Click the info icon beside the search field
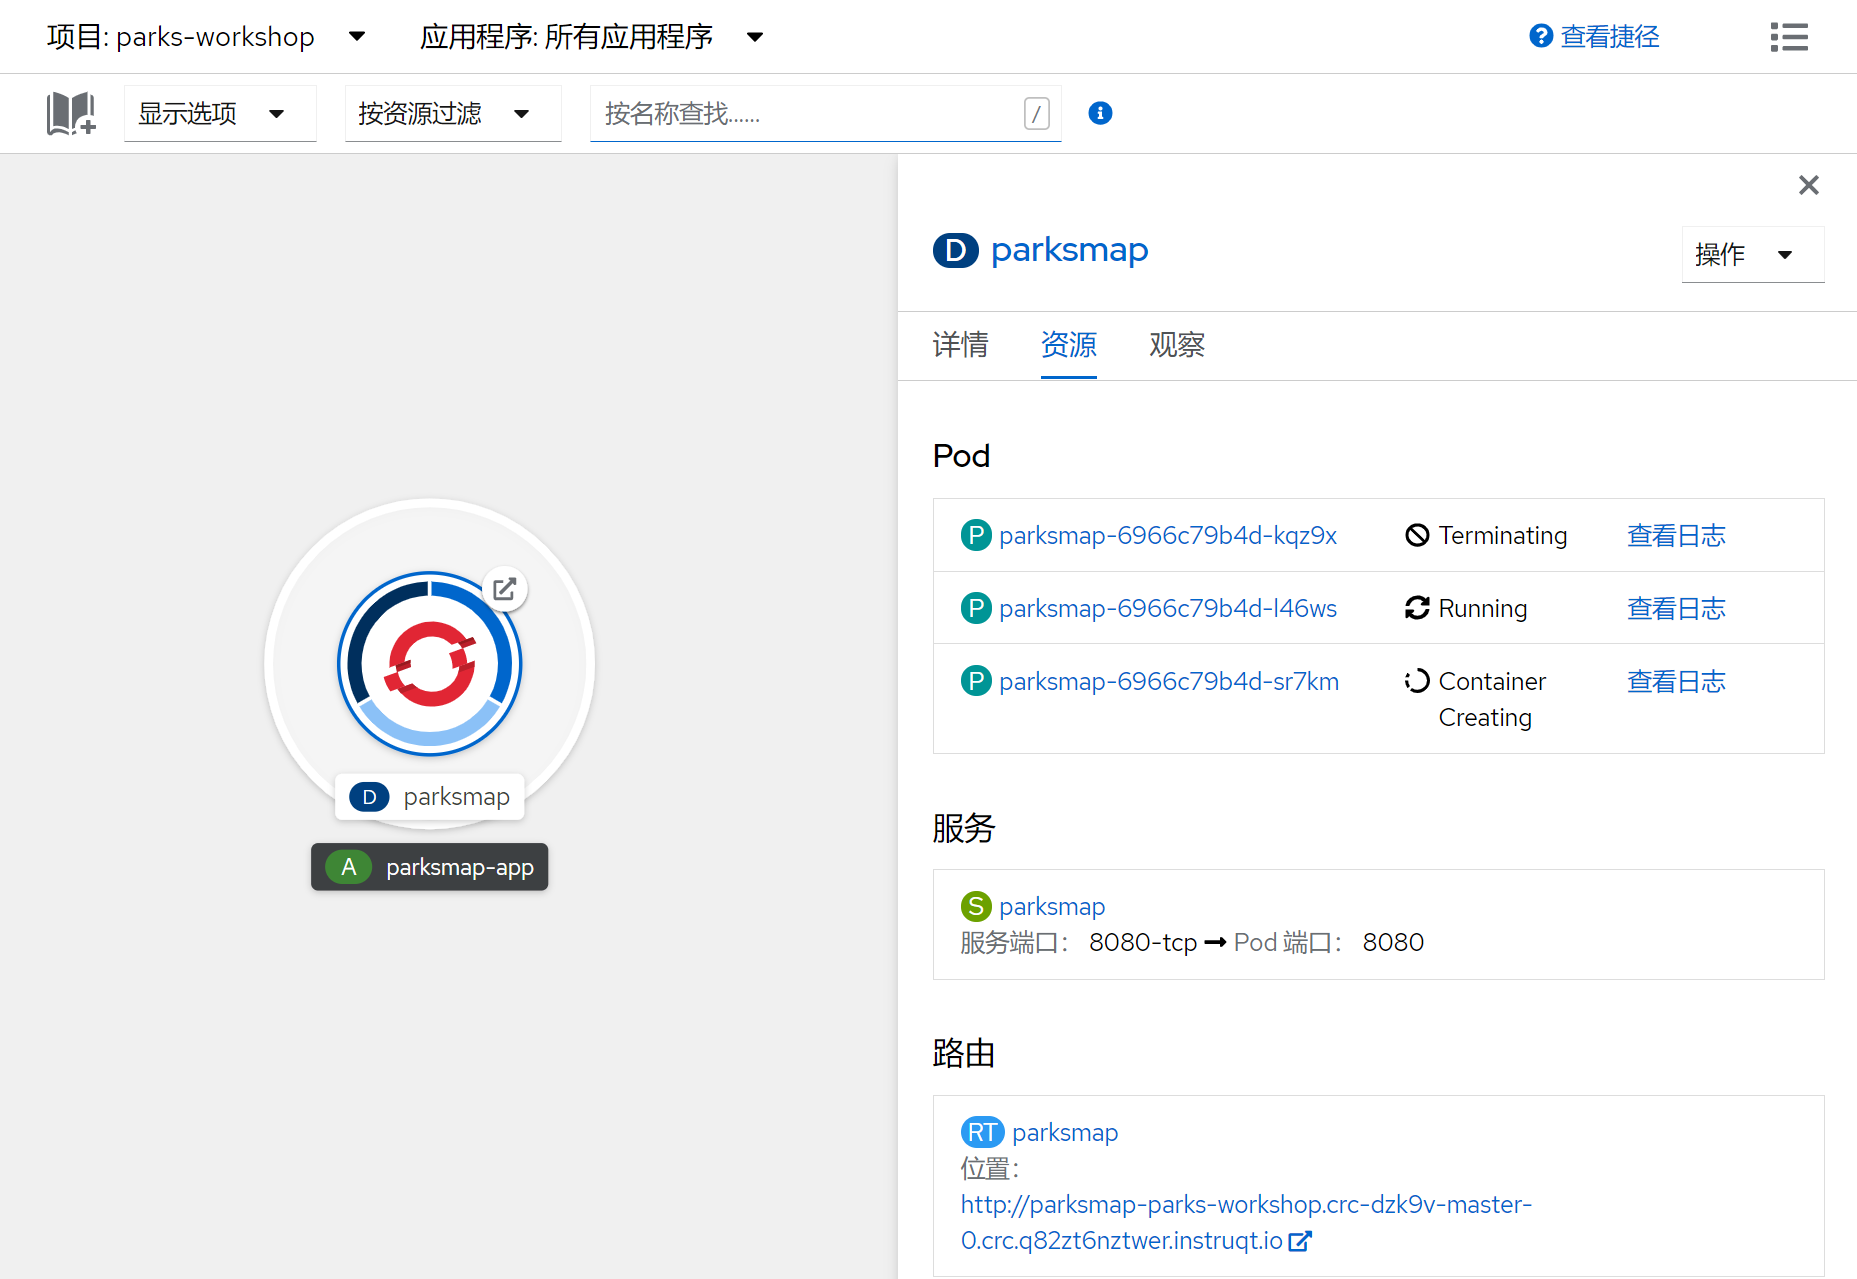Image resolution: width=1857 pixels, height=1279 pixels. point(1100,113)
